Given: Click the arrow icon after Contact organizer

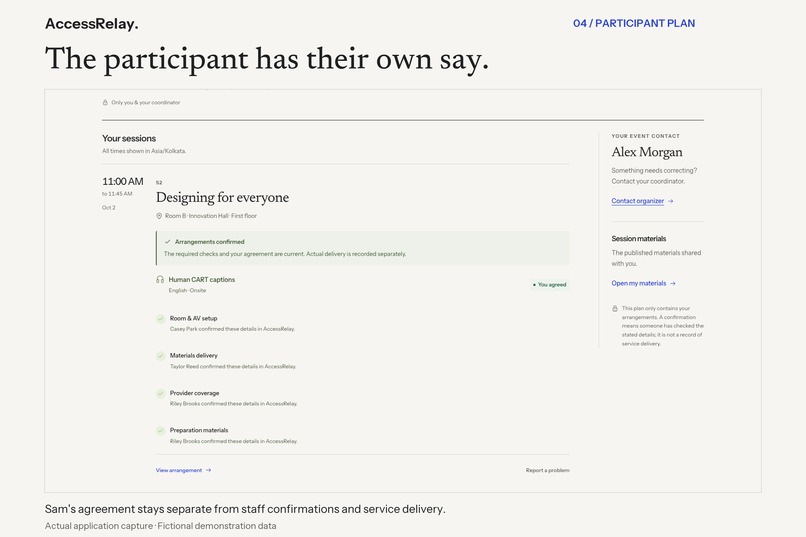Looking at the screenshot, I should click(x=670, y=201).
